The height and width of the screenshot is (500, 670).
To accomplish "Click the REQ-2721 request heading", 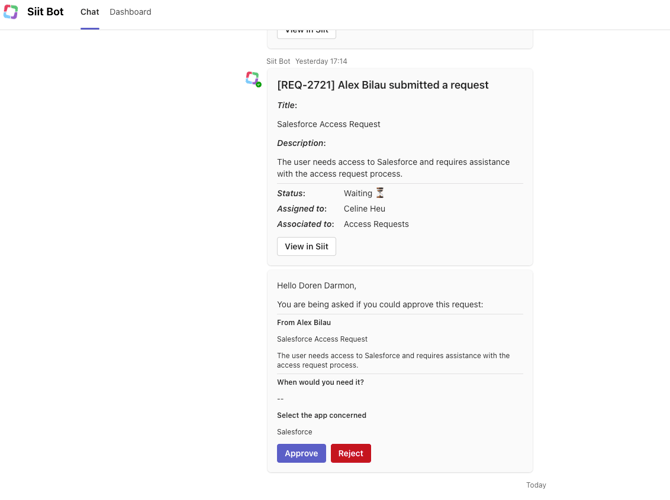I will 382,85.
